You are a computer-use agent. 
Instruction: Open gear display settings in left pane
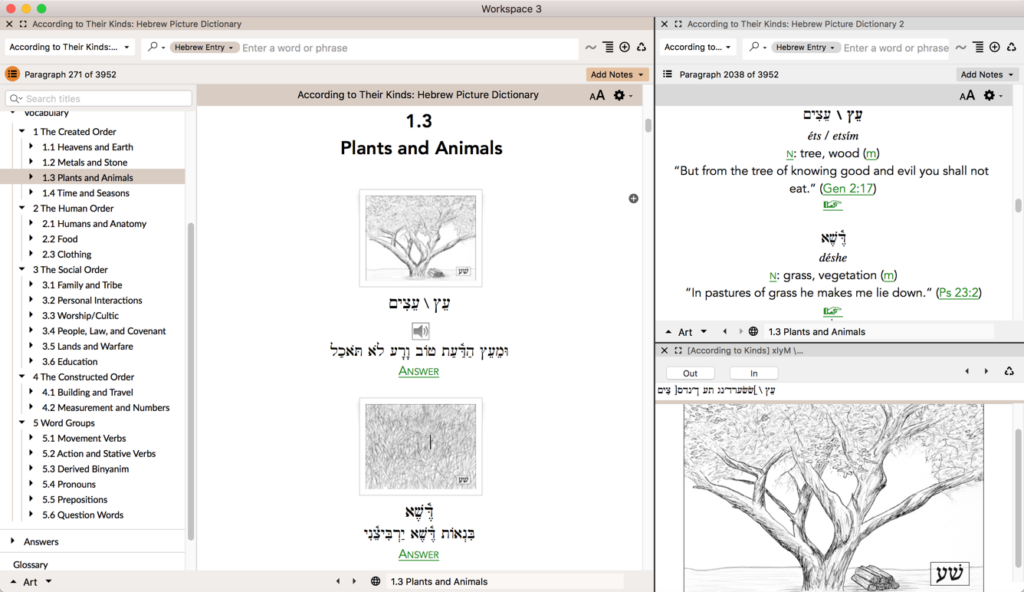pos(620,95)
